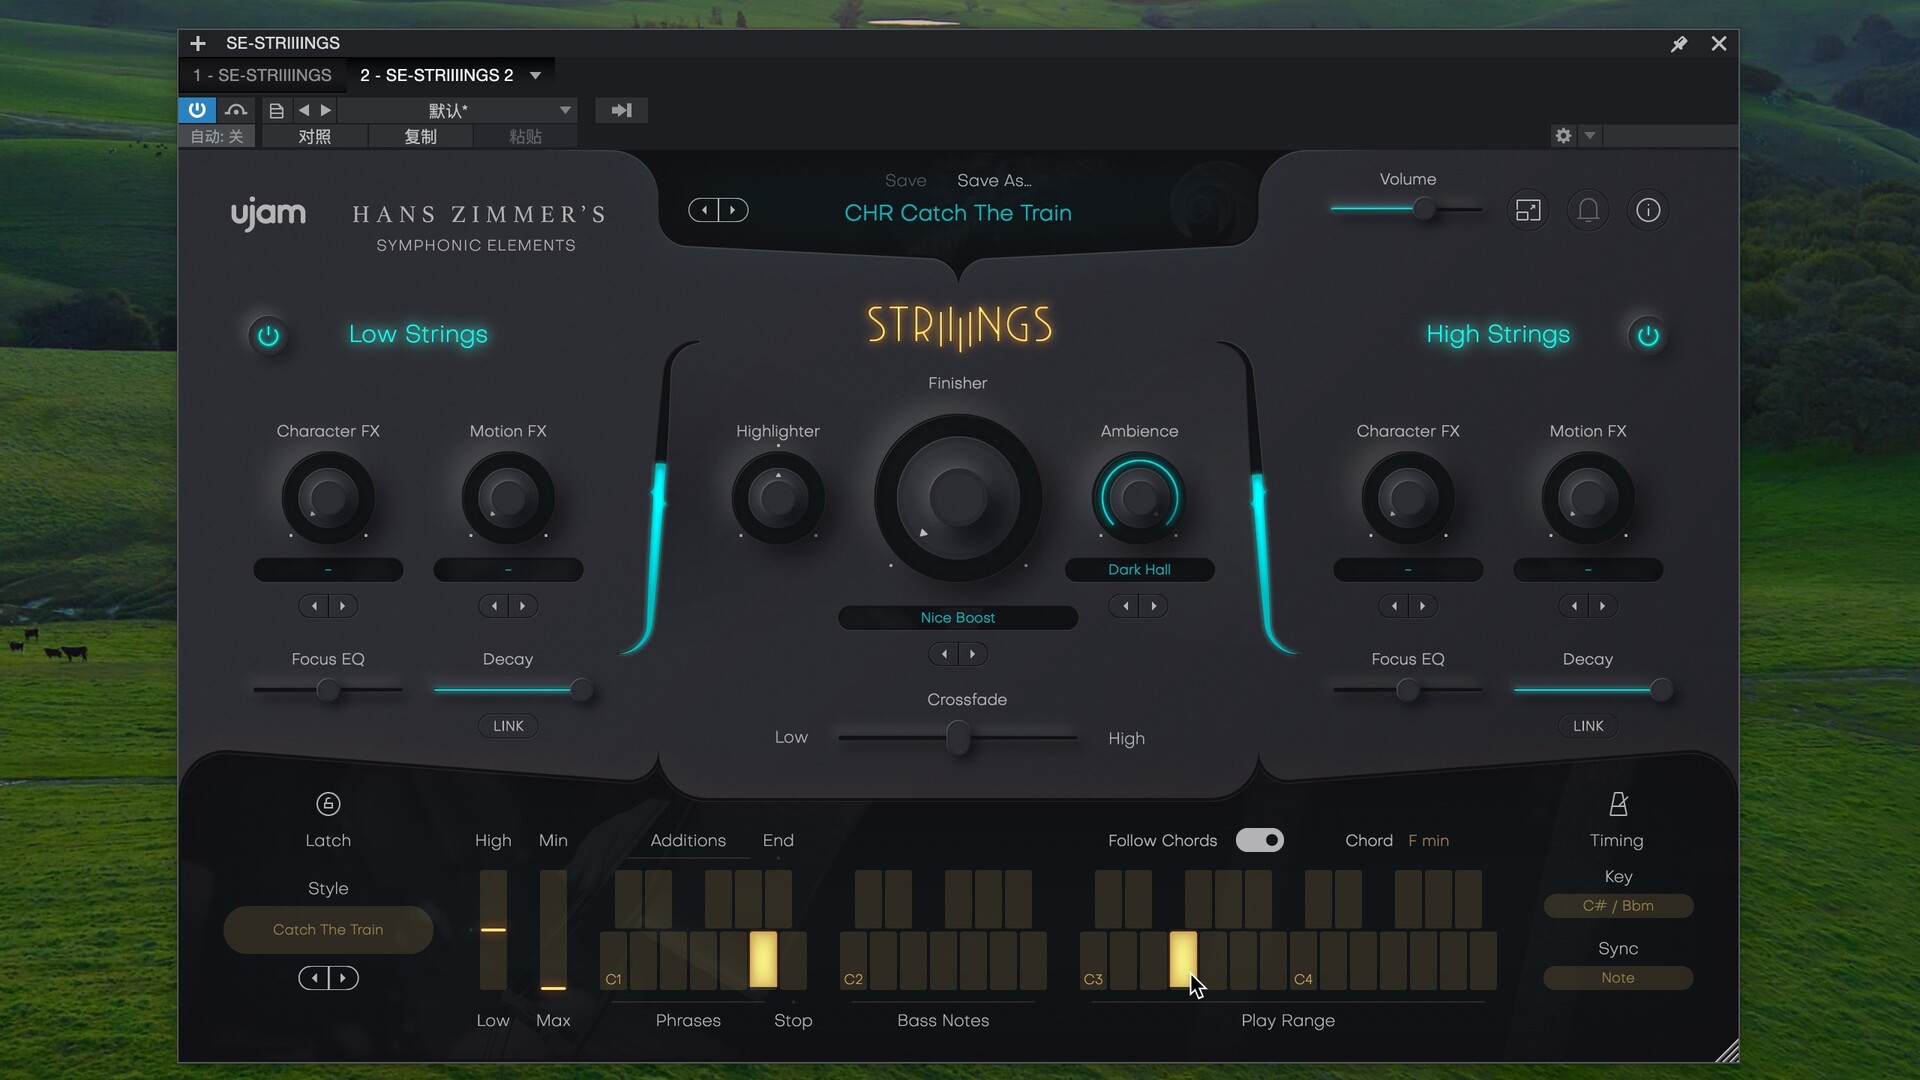1920x1080 pixels.
Task: Click the 粘贴 paste button
Action: 525,136
